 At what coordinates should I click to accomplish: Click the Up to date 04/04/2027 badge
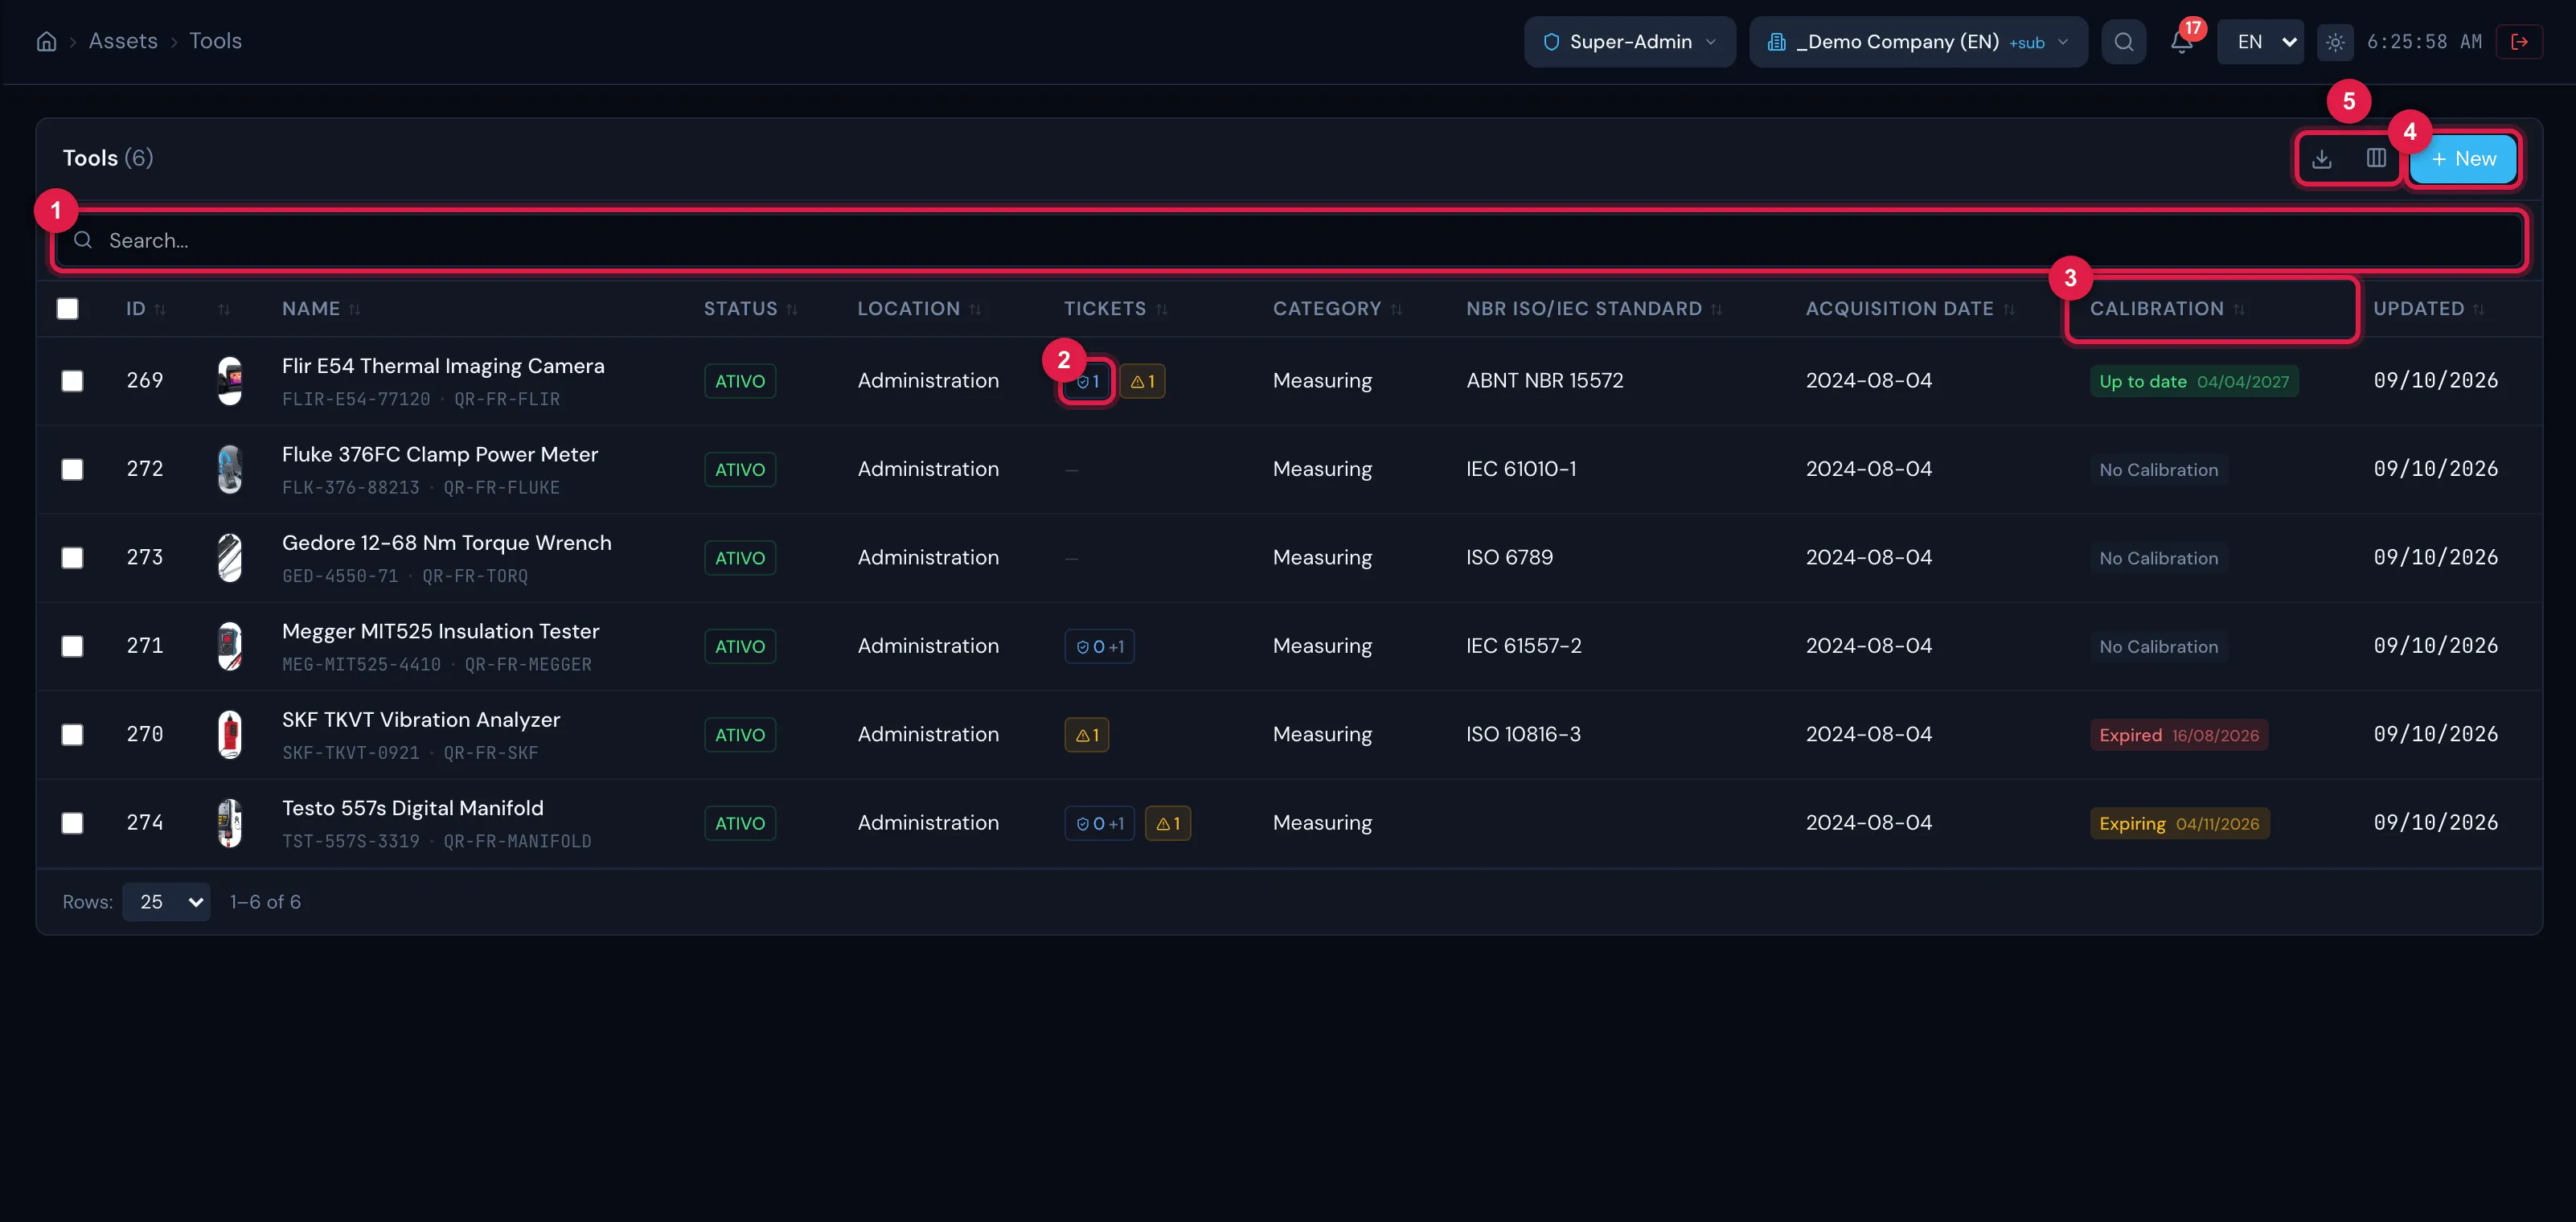pos(2193,381)
